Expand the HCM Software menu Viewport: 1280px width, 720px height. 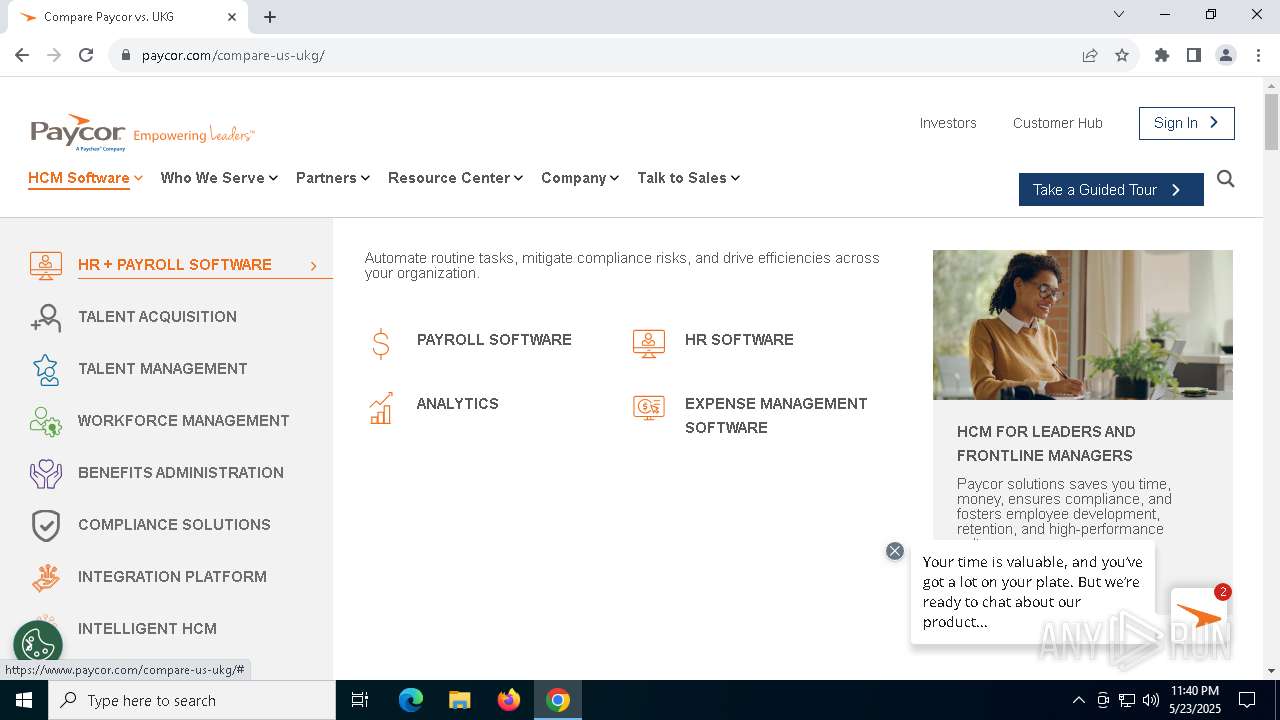point(85,178)
